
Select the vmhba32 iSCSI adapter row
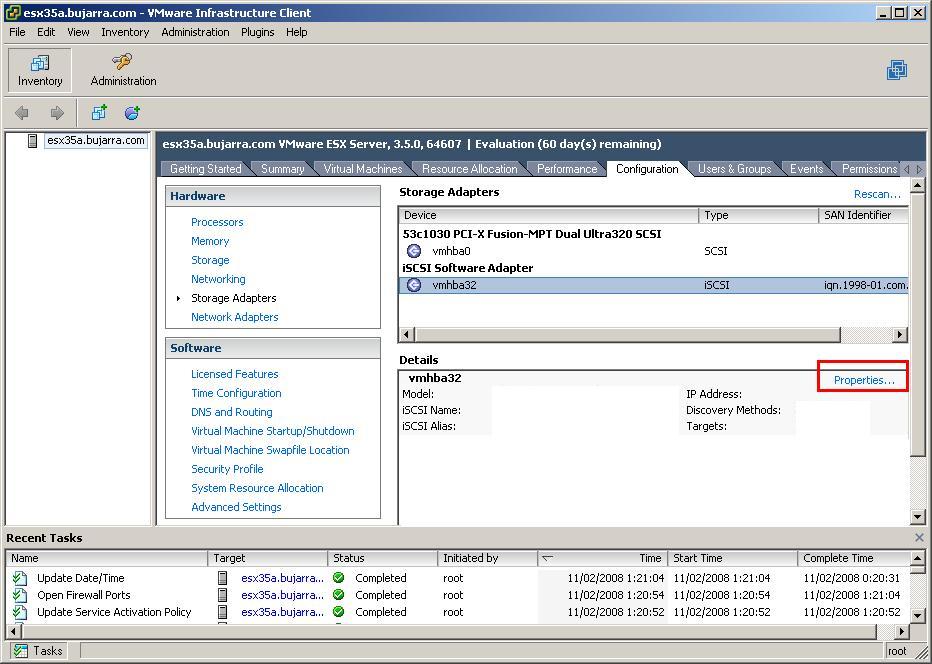653,285
